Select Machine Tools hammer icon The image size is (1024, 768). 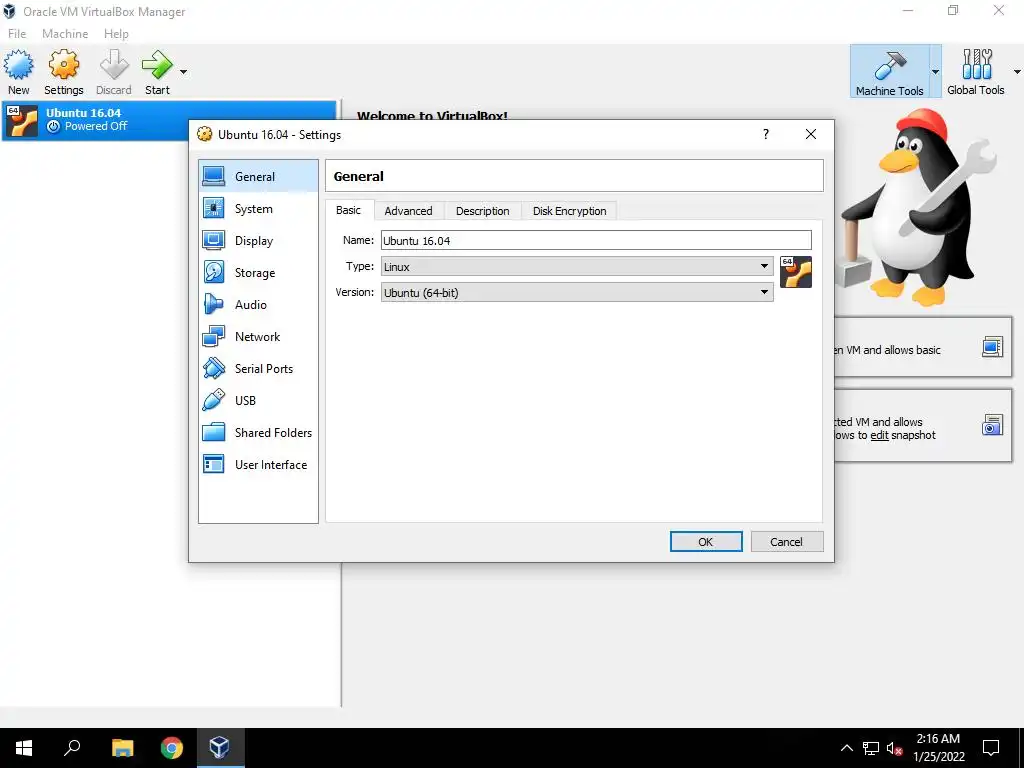pyautogui.click(x=889, y=65)
